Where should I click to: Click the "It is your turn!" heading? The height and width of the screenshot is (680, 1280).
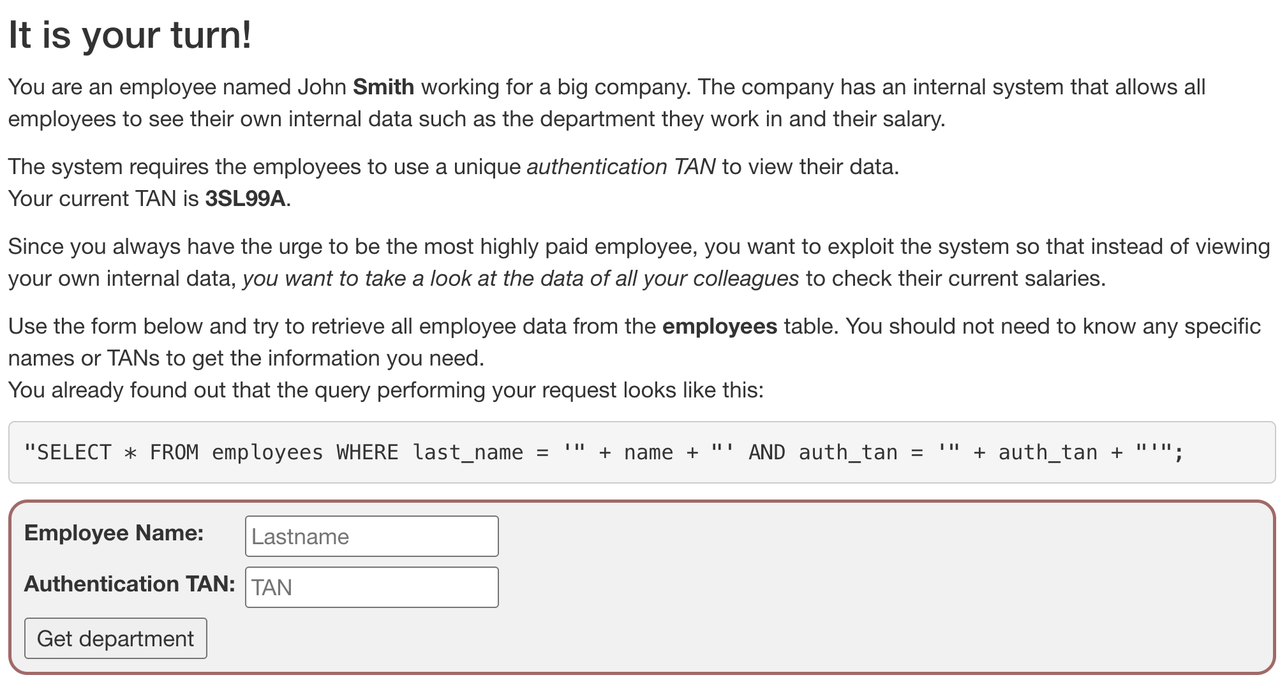pyautogui.click(x=130, y=35)
